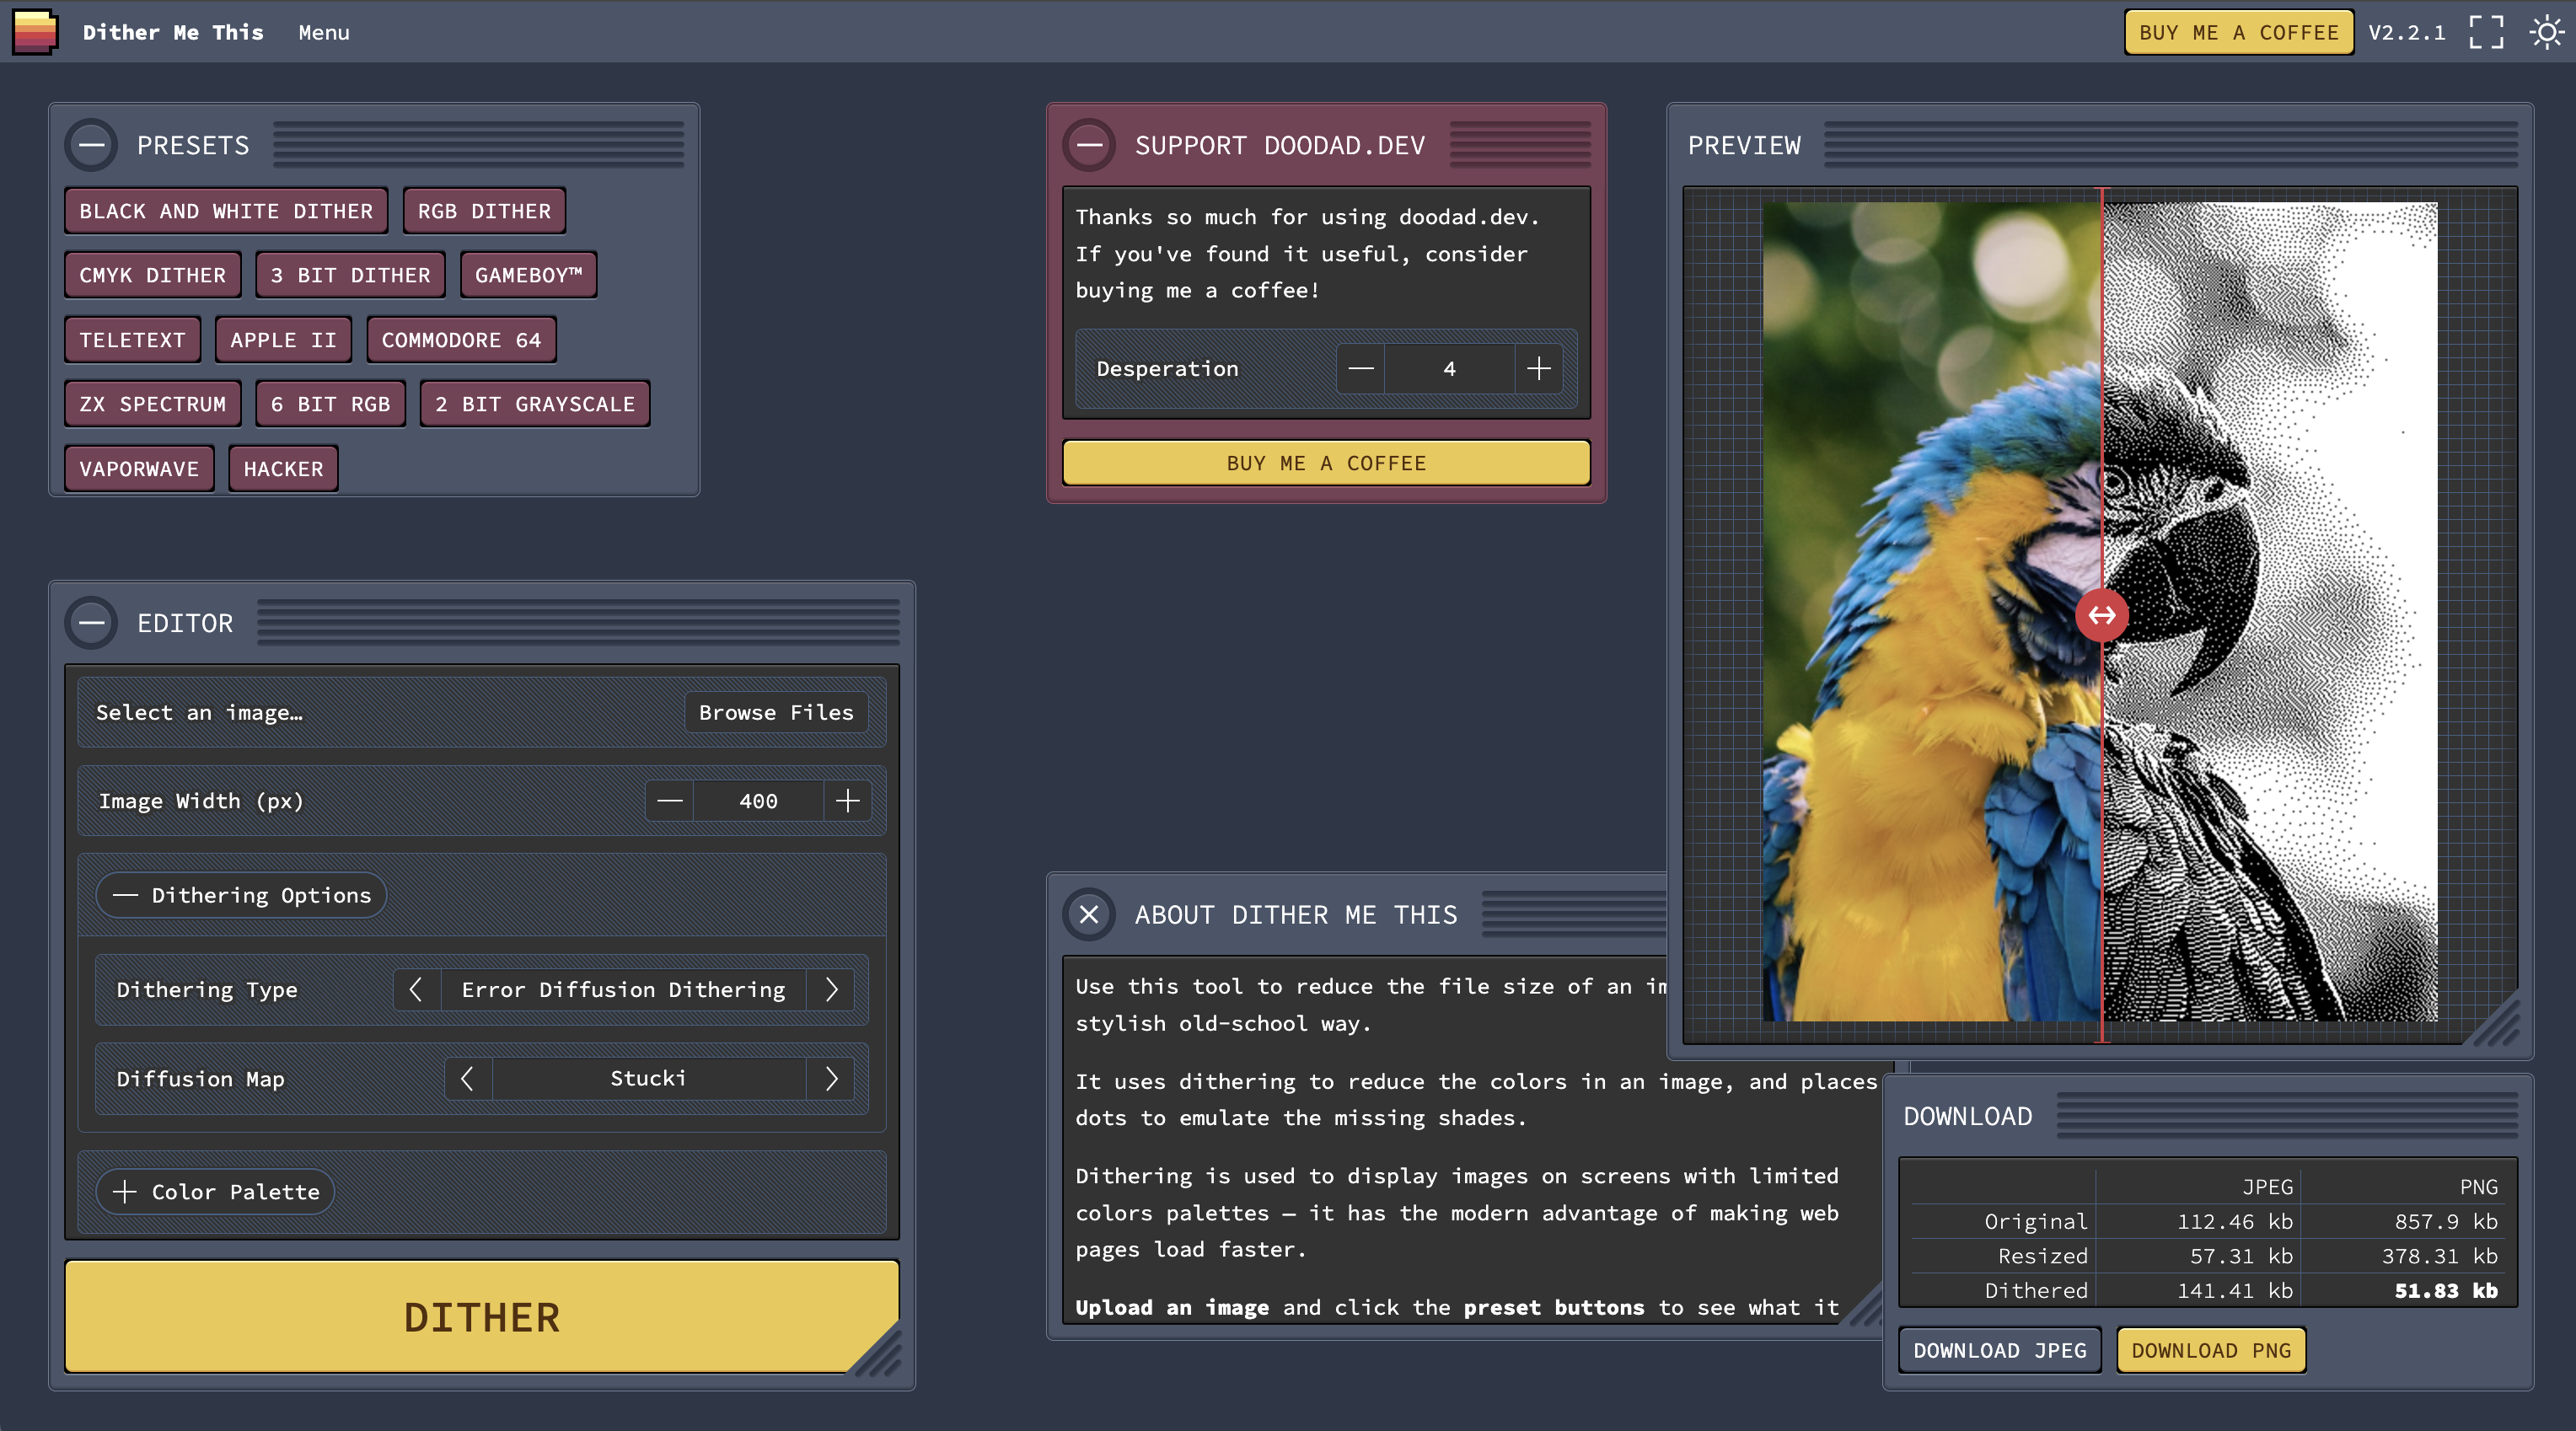The image size is (2576, 1431).
Task: Click the Dither Me This logo icon
Action: pos(36,32)
